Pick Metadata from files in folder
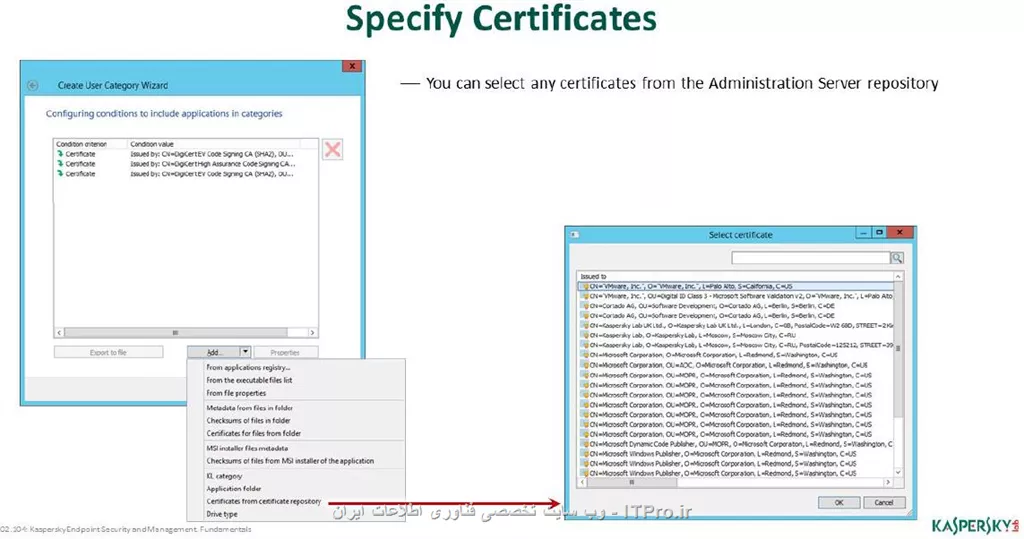This screenshot has width=1024, height=539. click(x=249, y=408)
